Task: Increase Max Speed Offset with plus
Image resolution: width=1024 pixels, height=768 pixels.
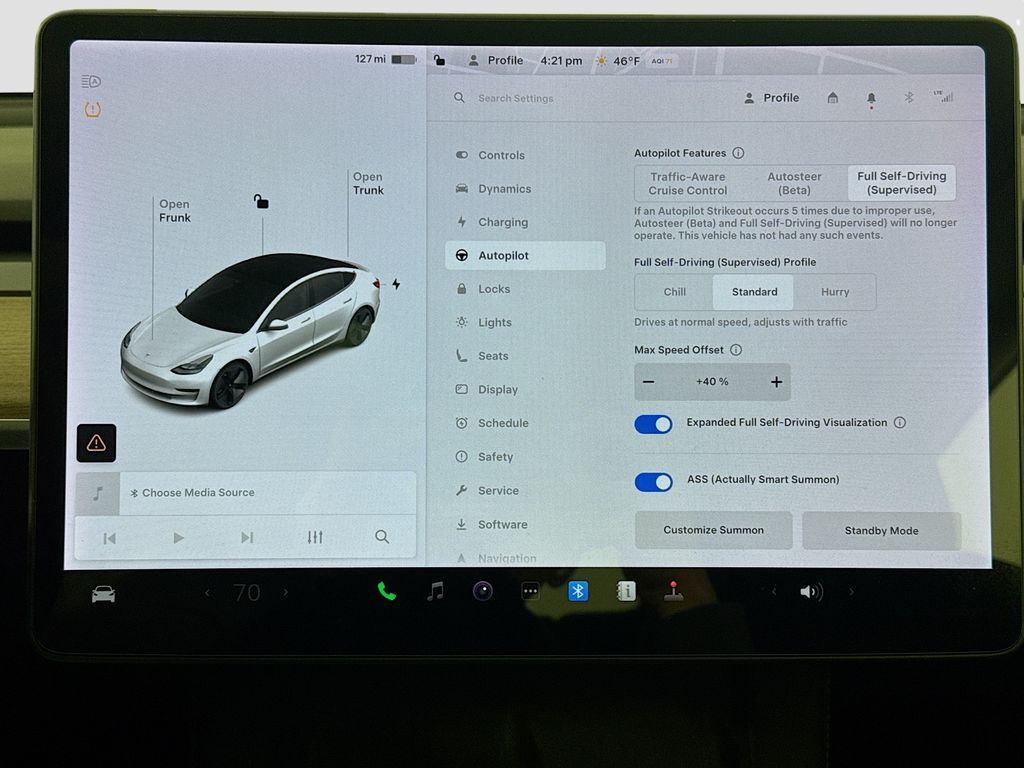Action: [x=776, y=382]
